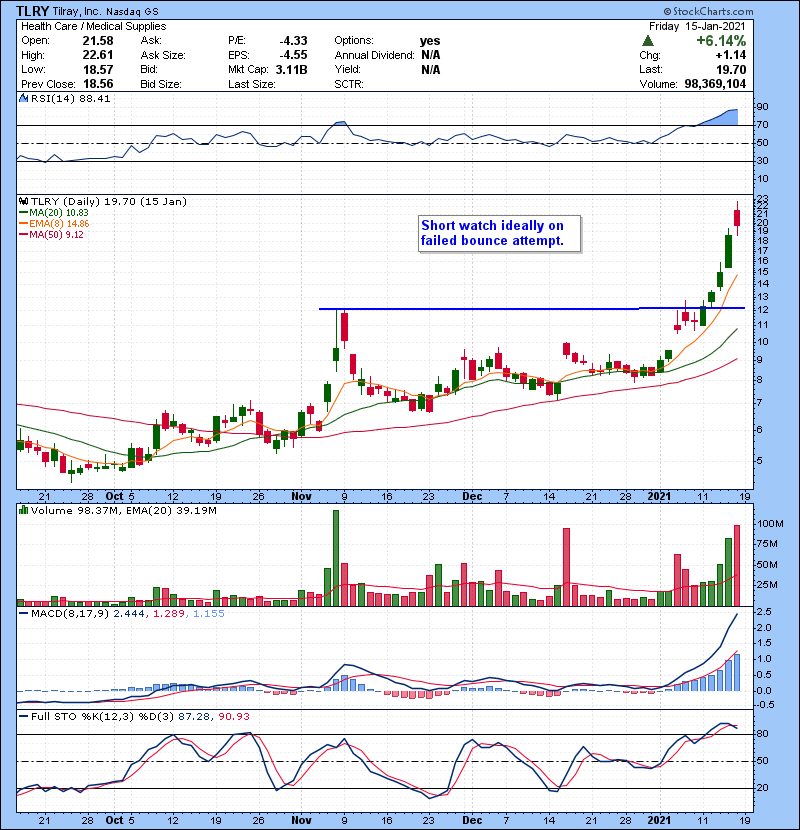
Task: Click the TLRY (Daily) 19.70 (15 Jan) label
Action: point(109,202)
